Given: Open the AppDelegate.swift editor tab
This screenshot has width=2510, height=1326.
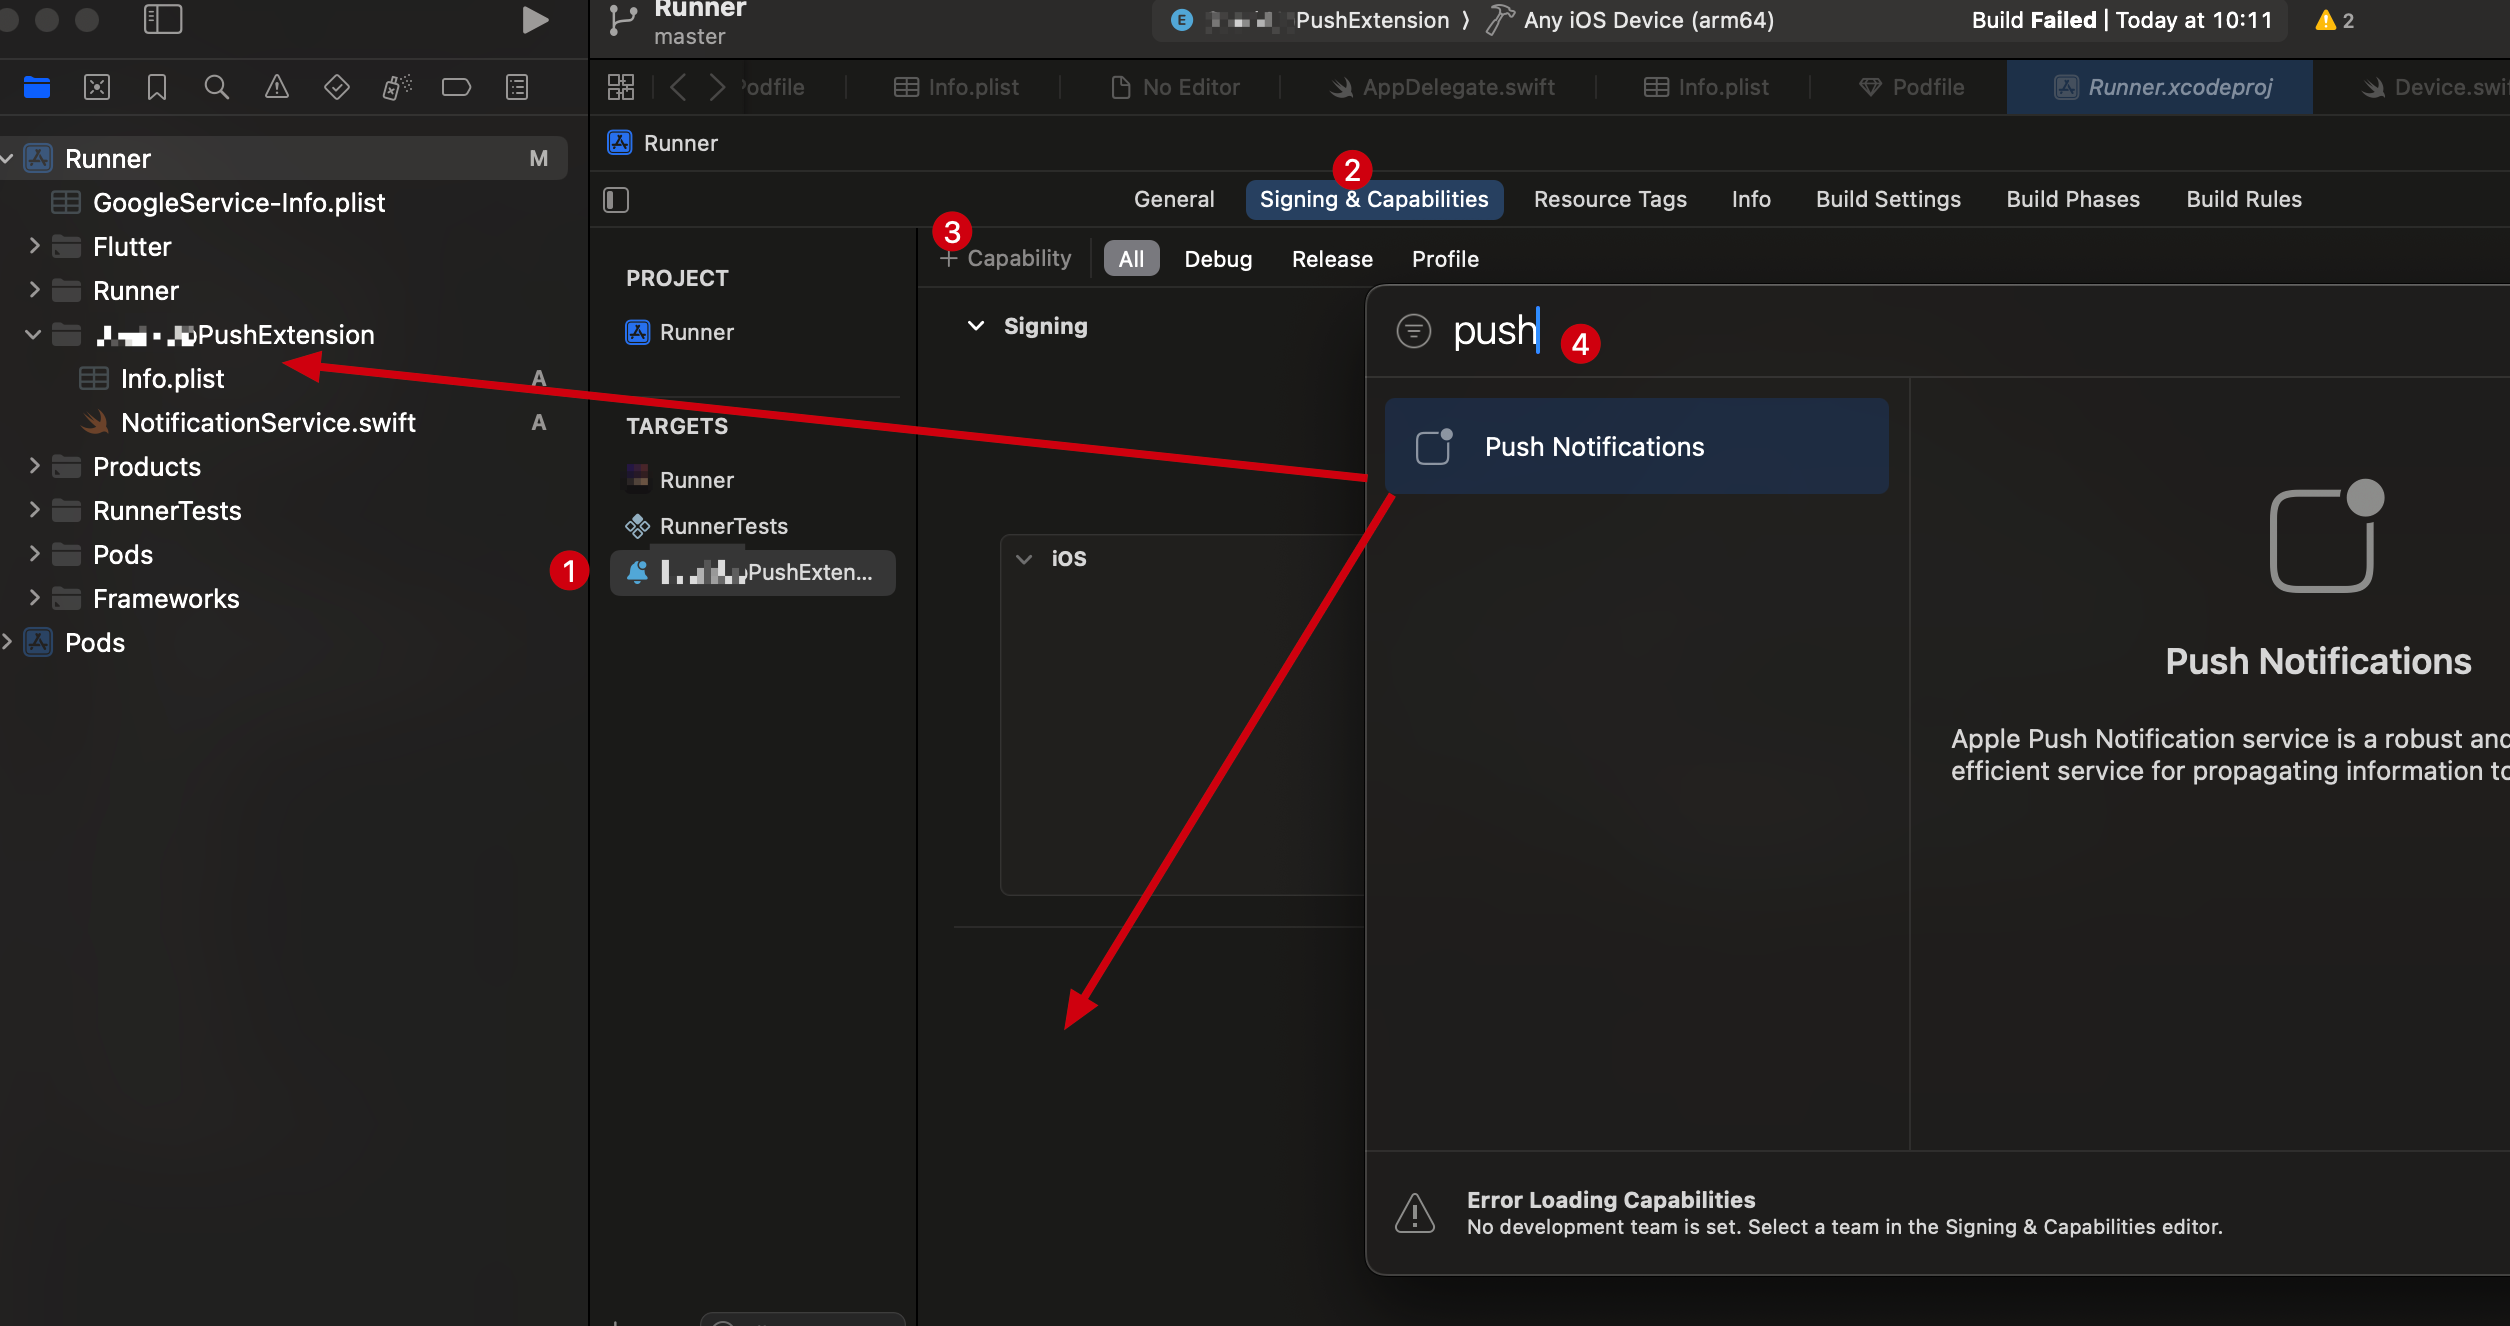Looking at the screenshot, I should pos(1441,87).
